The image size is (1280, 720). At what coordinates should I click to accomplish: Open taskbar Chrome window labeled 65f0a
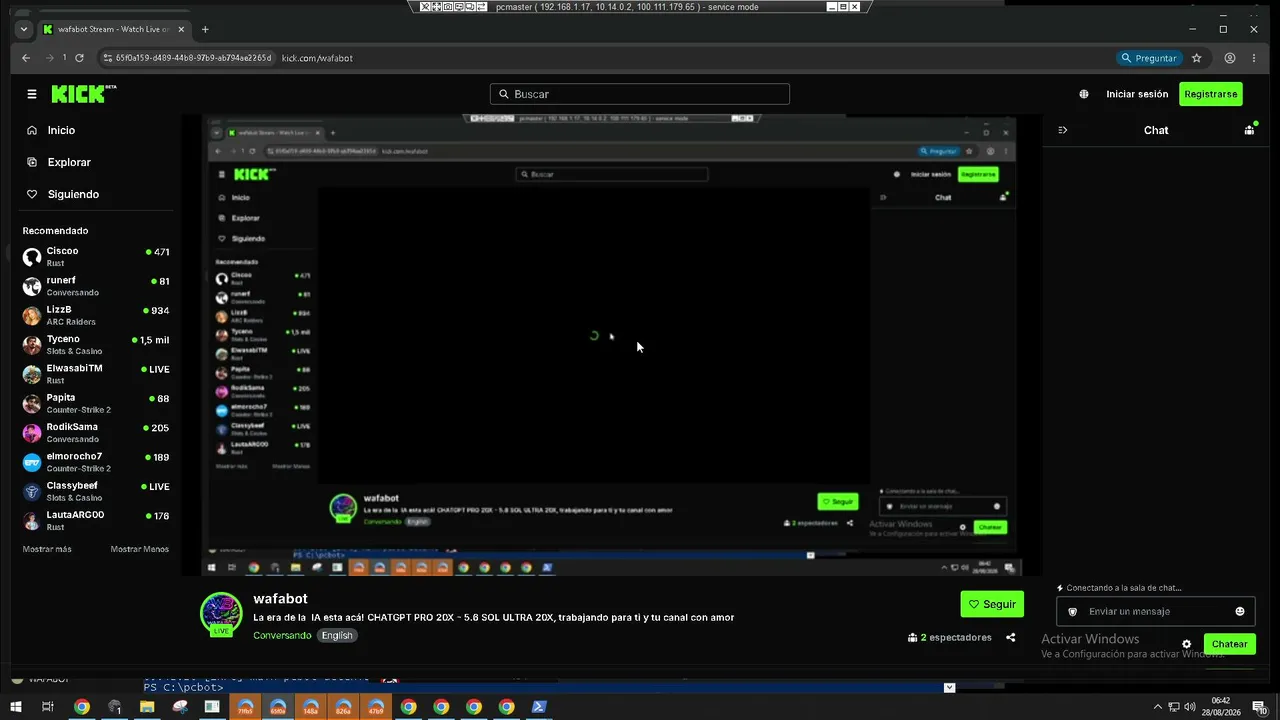[278, 707]
